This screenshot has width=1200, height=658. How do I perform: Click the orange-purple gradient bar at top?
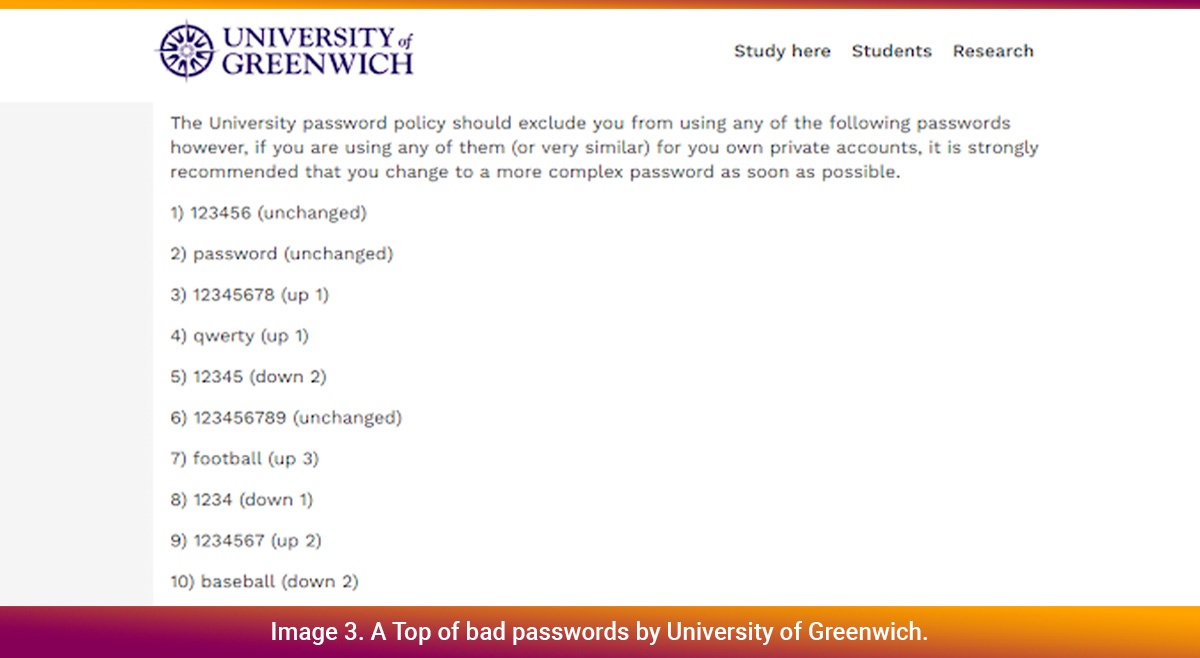pos(600,4)
